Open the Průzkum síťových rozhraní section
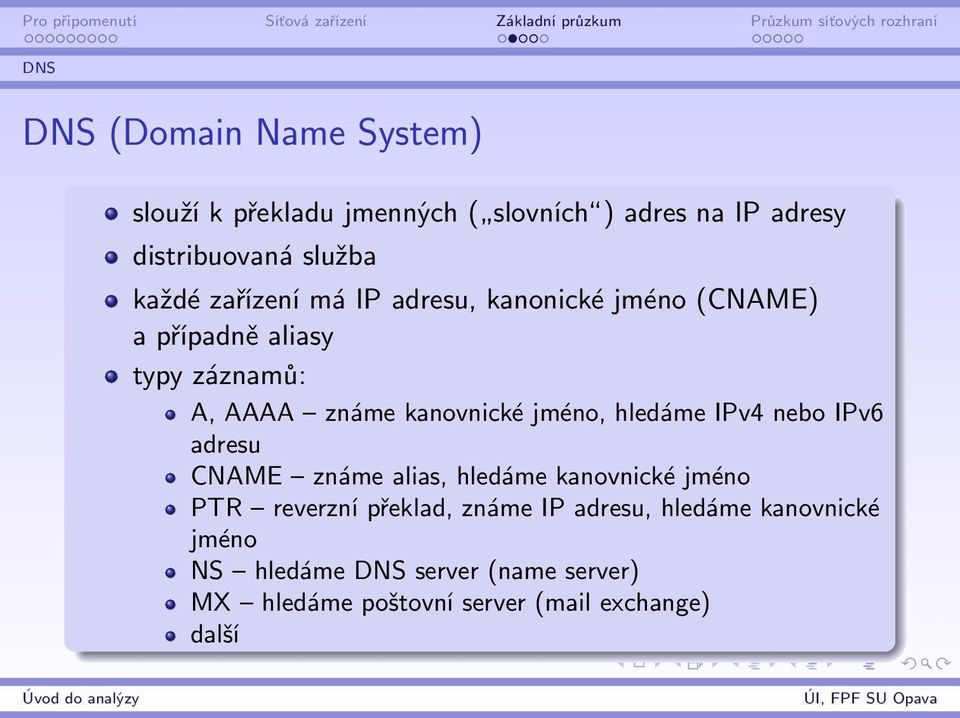This screenshot has width=960, height=718. coord(844,21)
